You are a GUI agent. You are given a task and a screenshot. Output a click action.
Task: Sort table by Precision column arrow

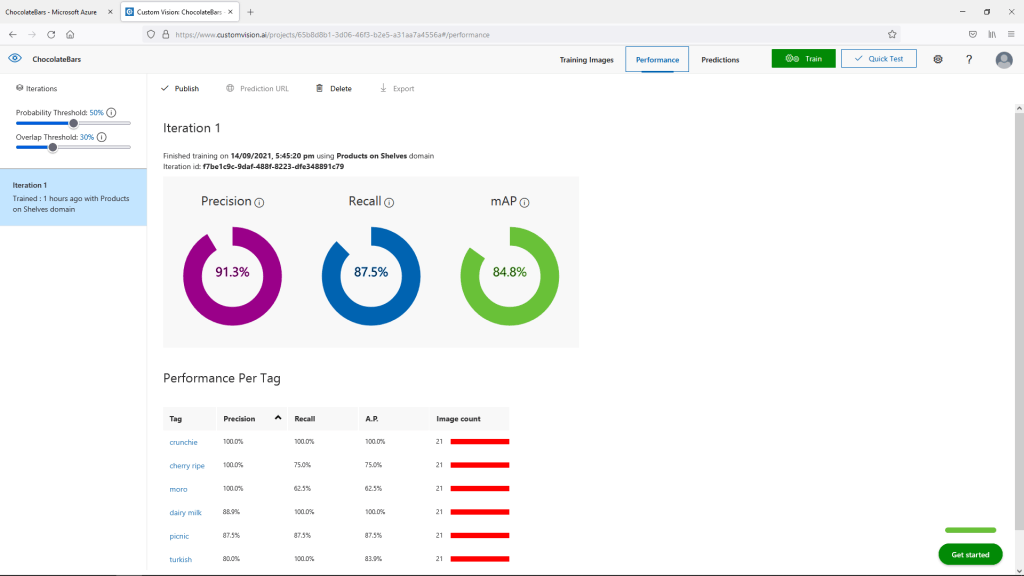278,418
